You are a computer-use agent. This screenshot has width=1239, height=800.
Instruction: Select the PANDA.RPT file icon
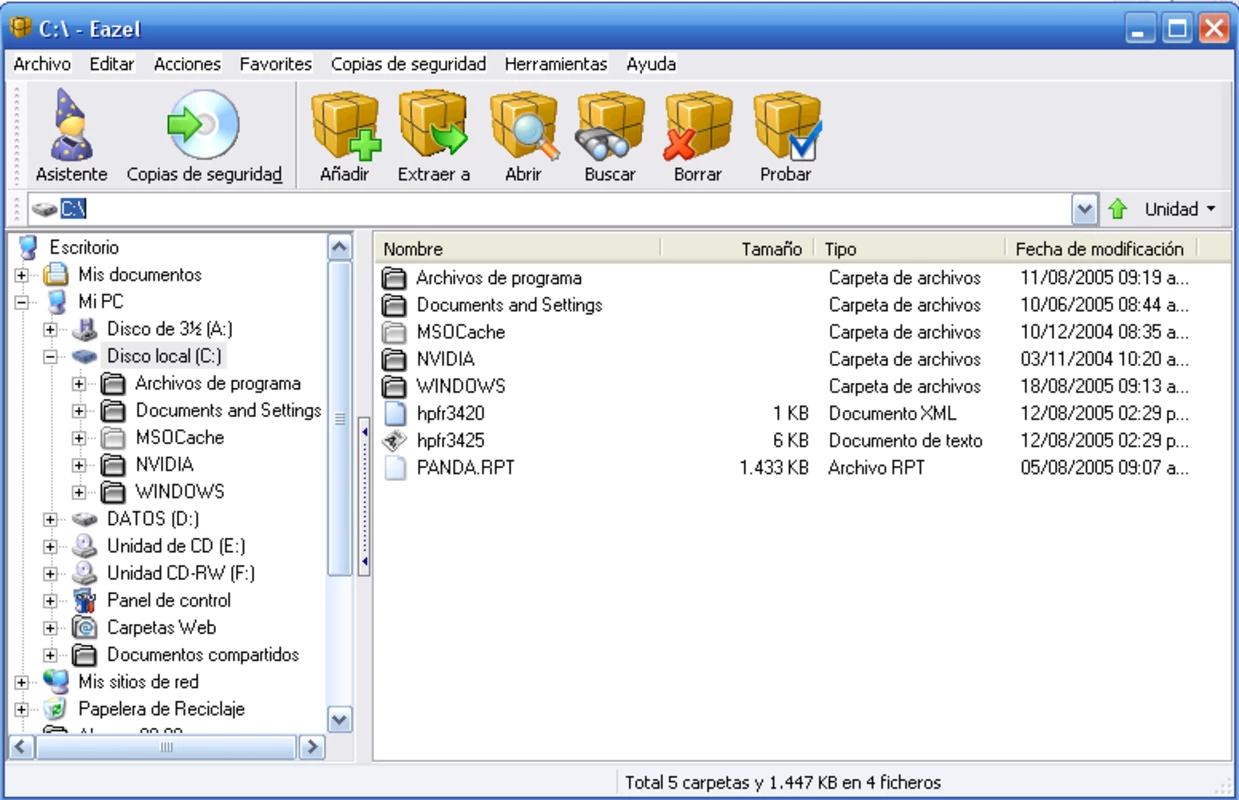click(396, 467)
